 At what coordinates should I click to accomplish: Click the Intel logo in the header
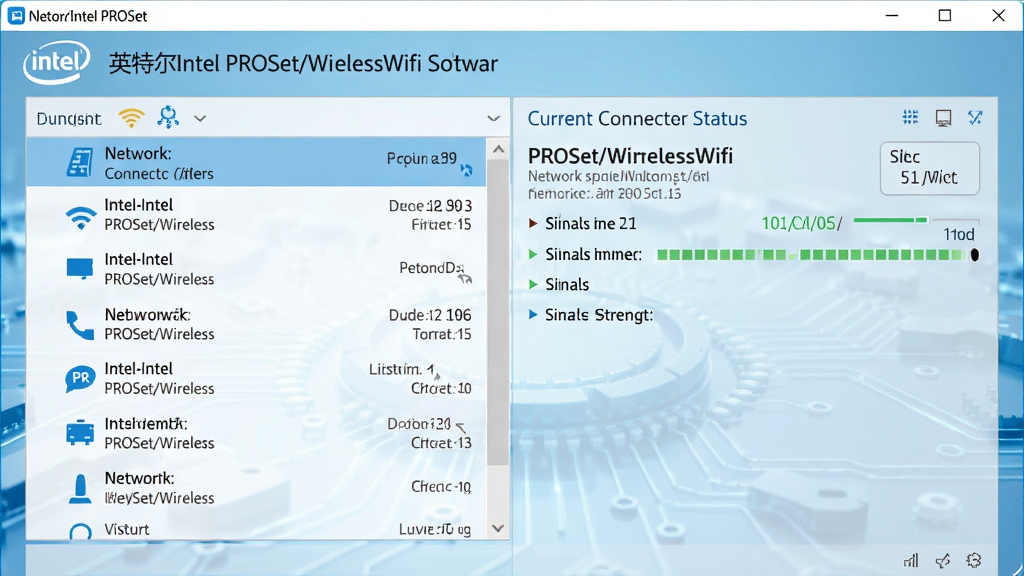pyautogui.click(x=56, y=63)
